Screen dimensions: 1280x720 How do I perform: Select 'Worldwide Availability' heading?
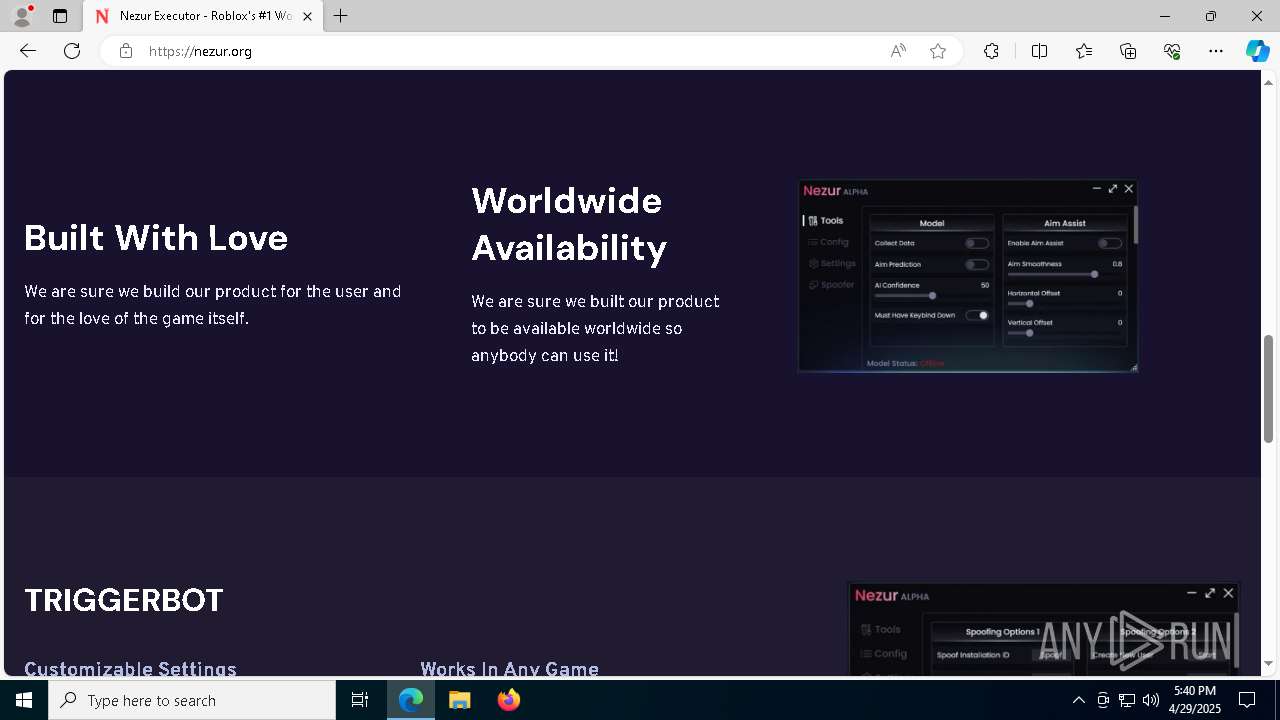pos(569,224)
